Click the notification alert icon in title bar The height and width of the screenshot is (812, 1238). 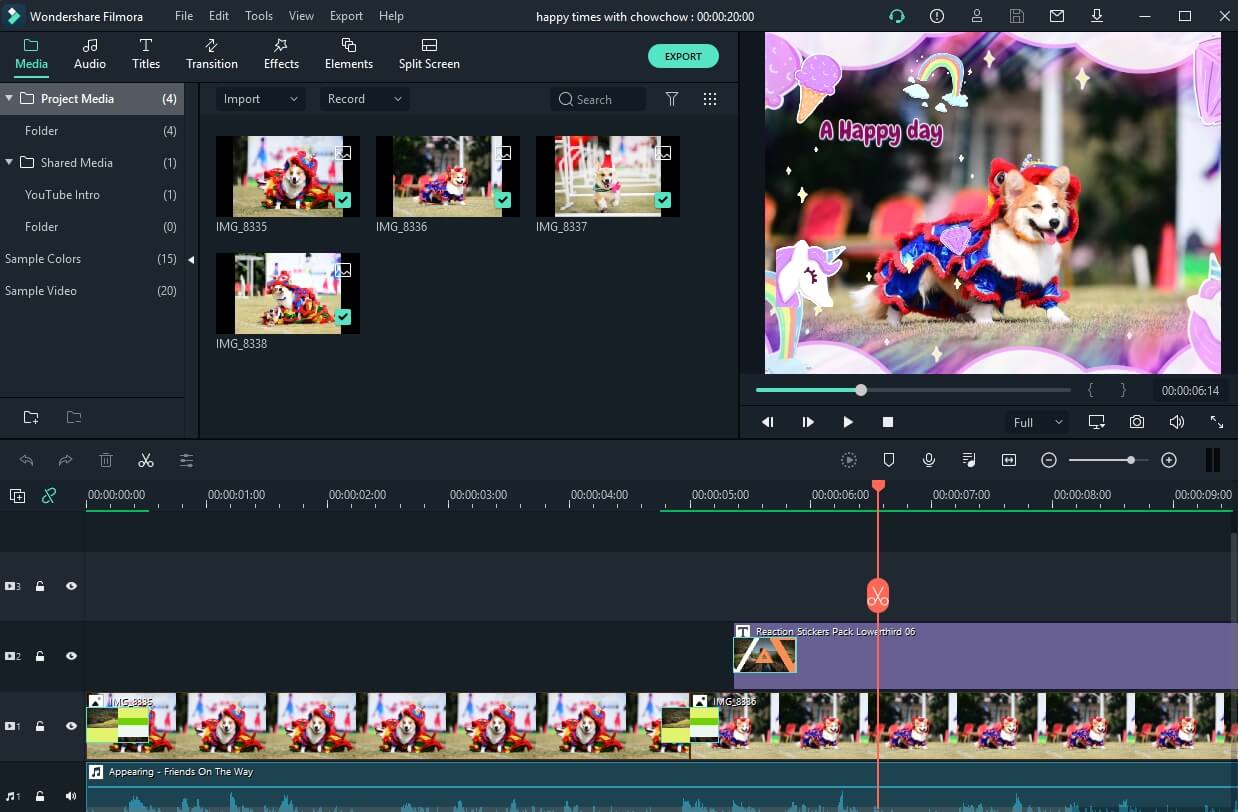[937, 16]
